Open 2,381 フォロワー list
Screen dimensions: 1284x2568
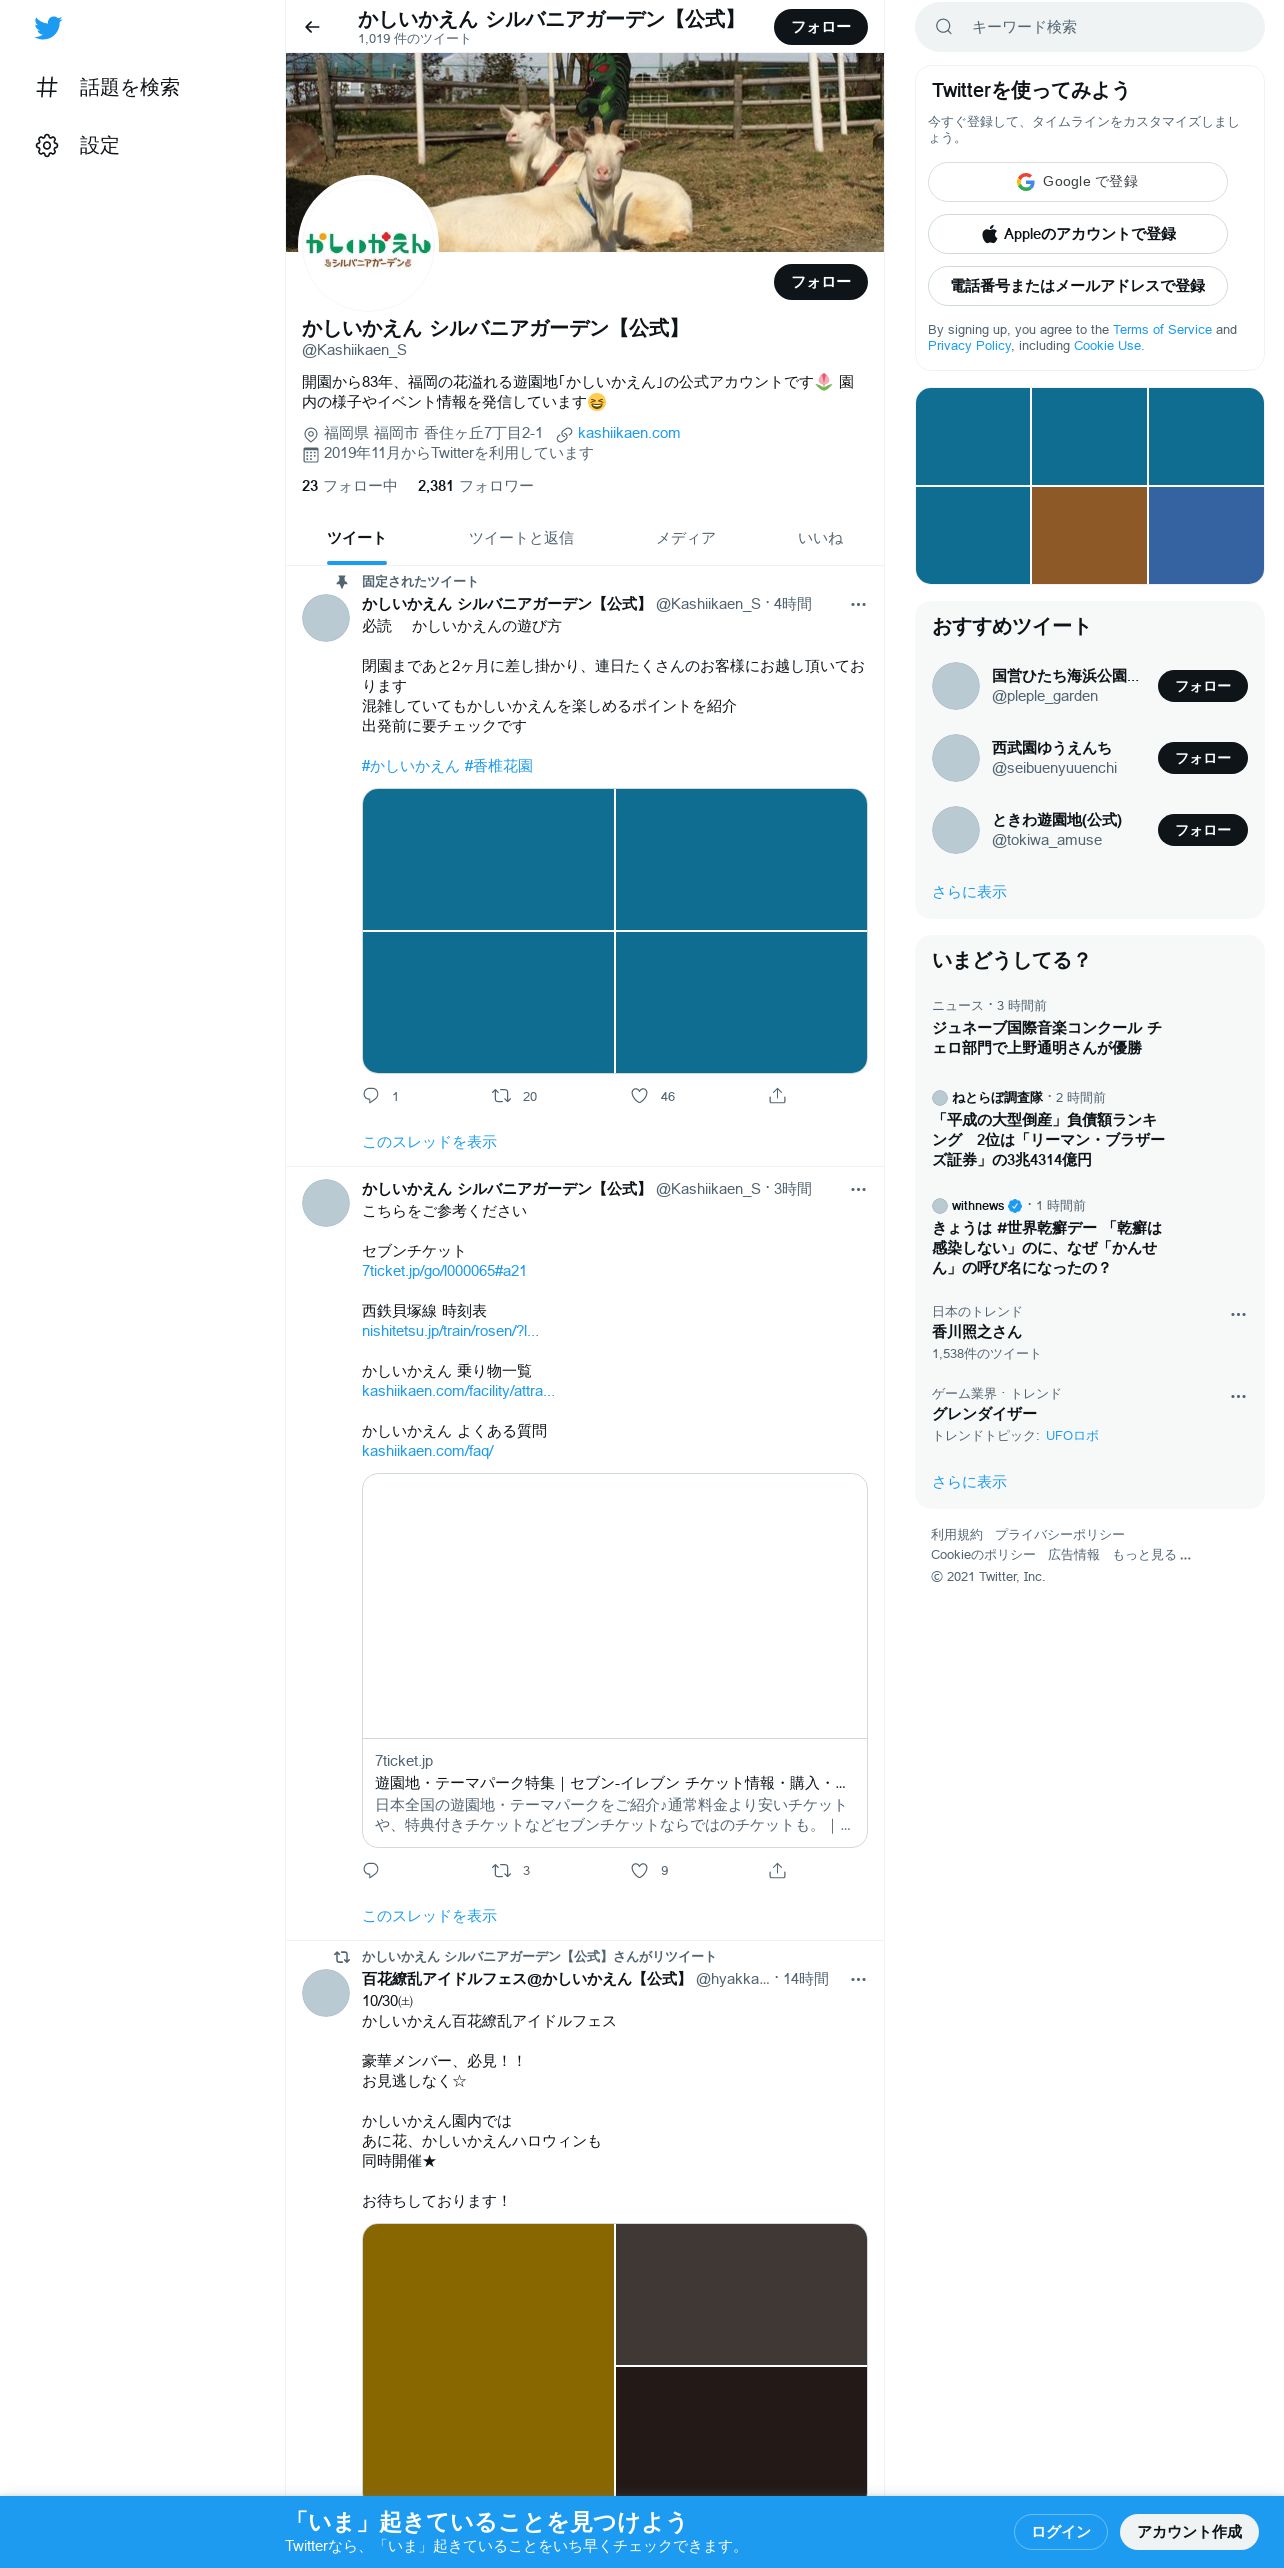click(476, 486)
